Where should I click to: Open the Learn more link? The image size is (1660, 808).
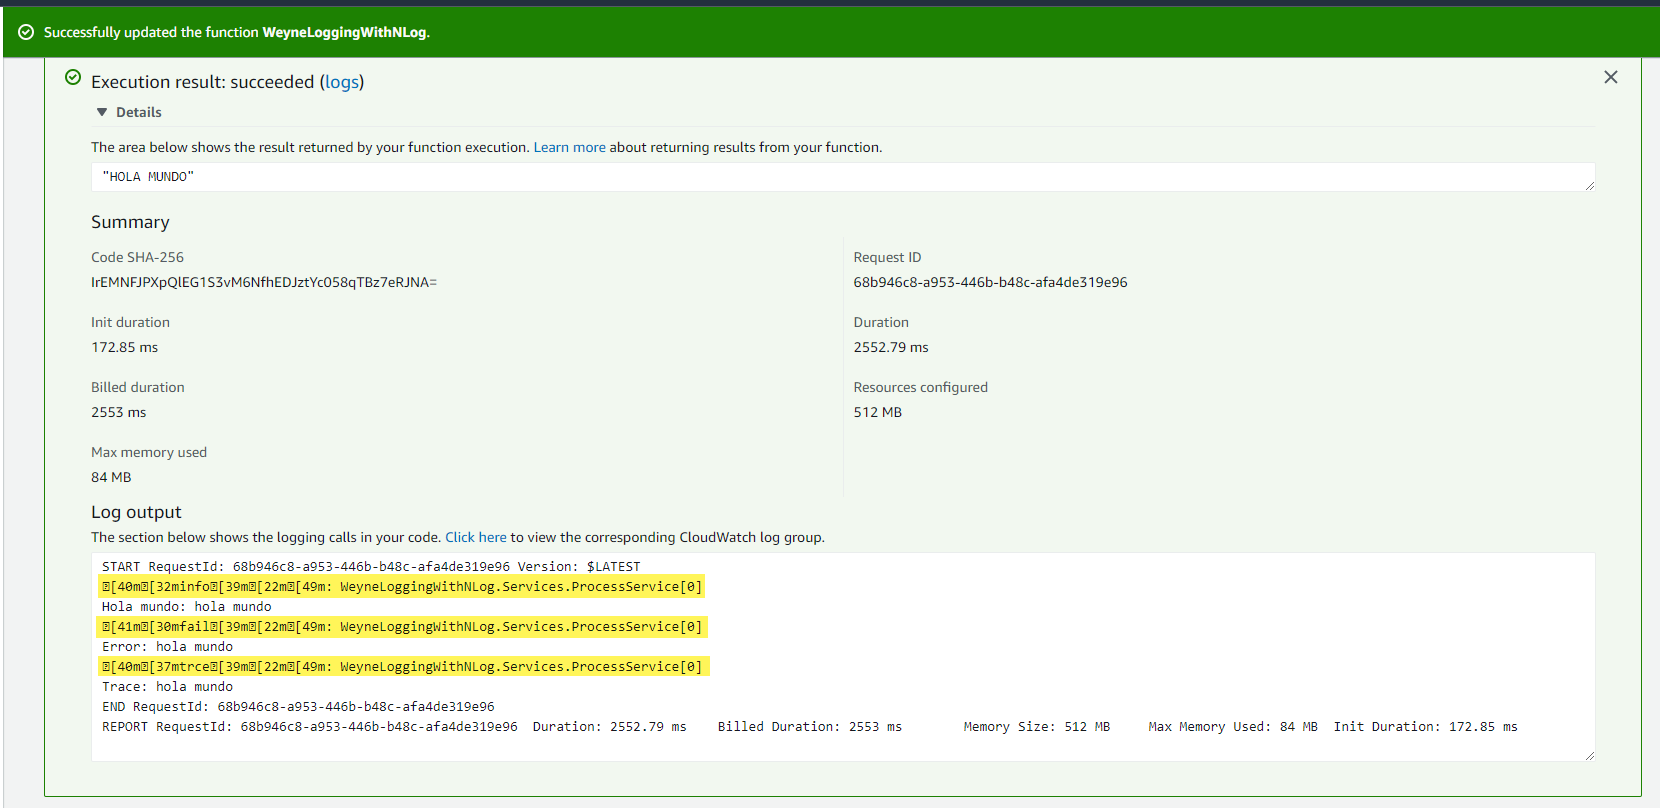569,147
